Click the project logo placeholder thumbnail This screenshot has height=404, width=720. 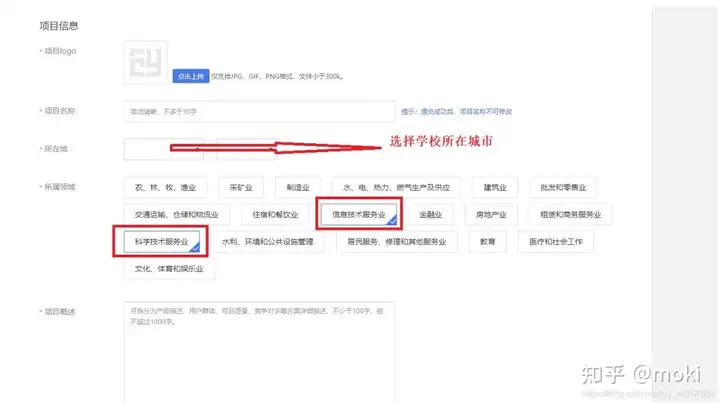coord(146,62)
